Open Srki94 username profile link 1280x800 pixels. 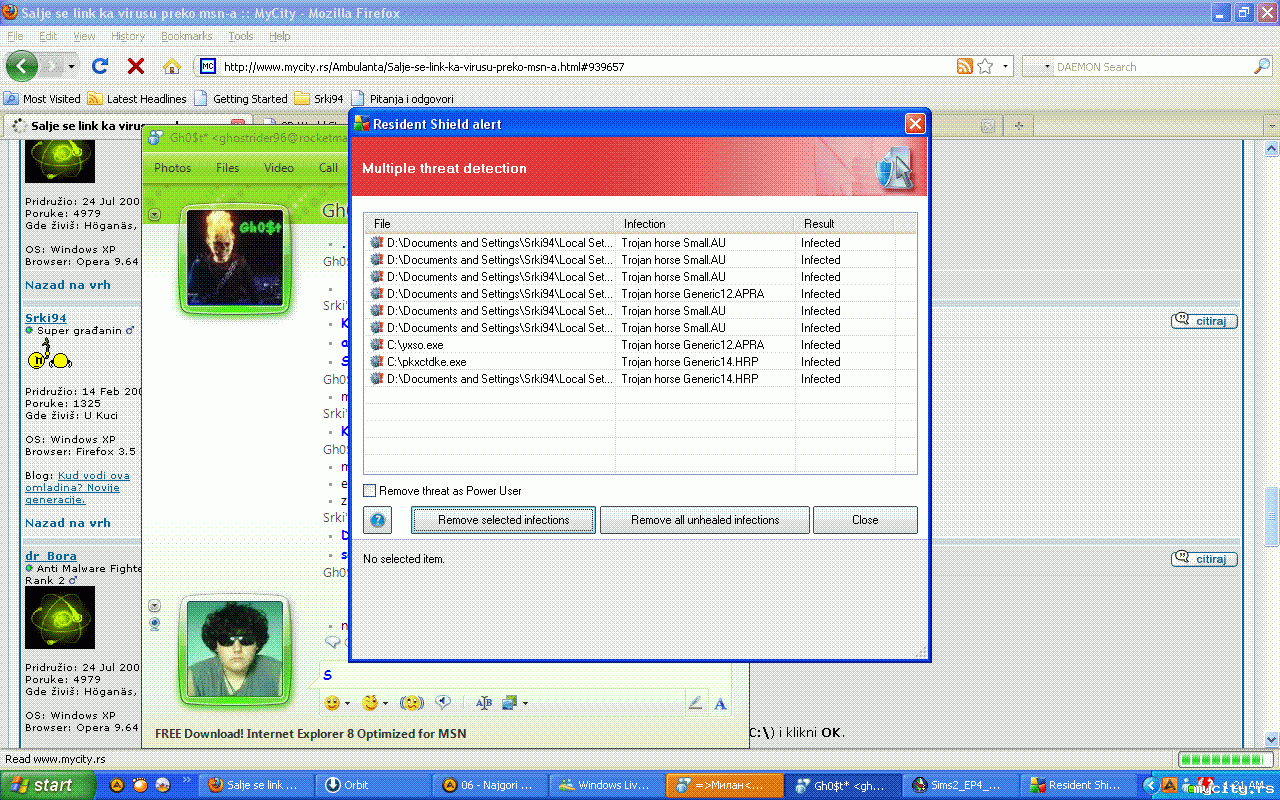coord(46,318)
